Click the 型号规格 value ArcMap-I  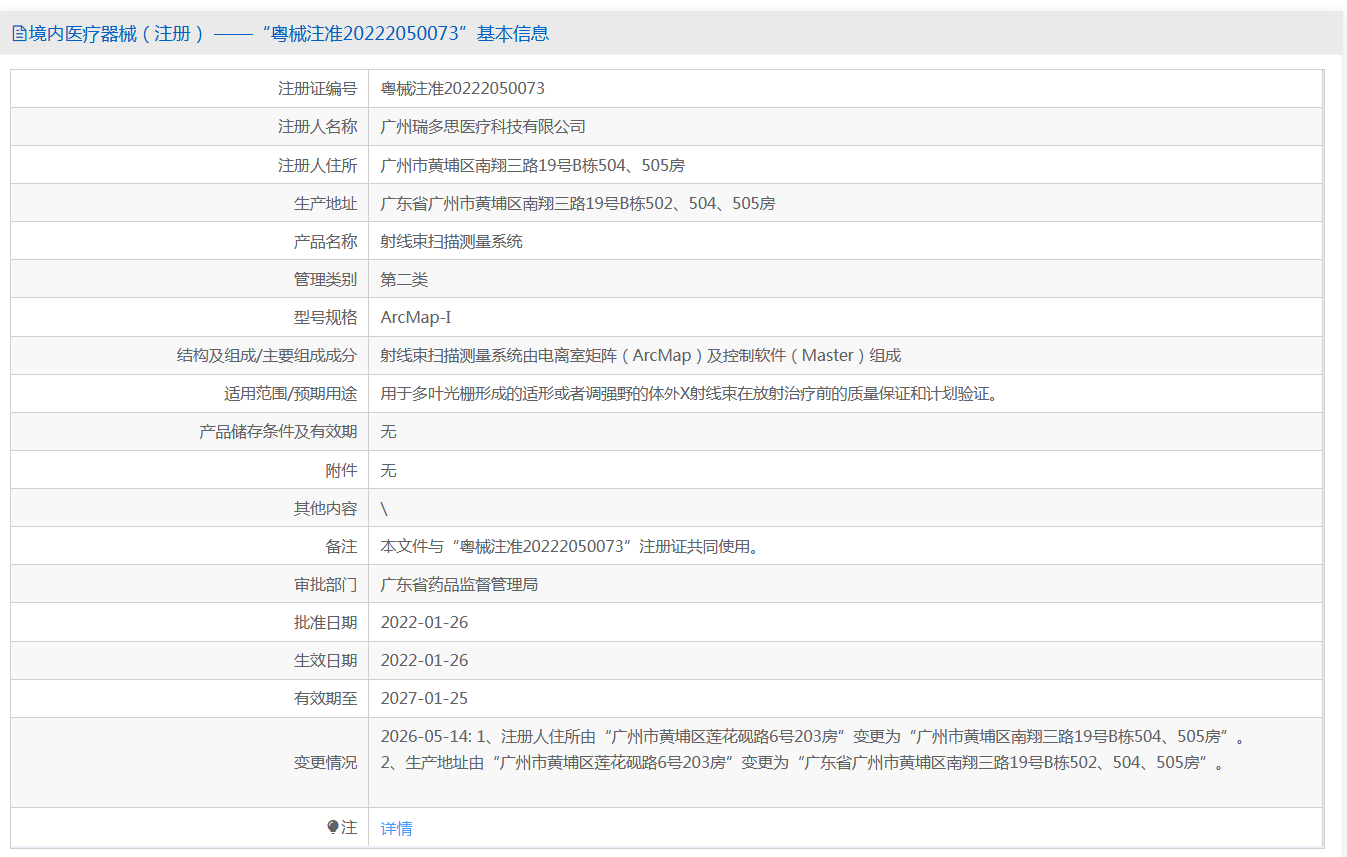pyautogui.click(x=416, y=317)
